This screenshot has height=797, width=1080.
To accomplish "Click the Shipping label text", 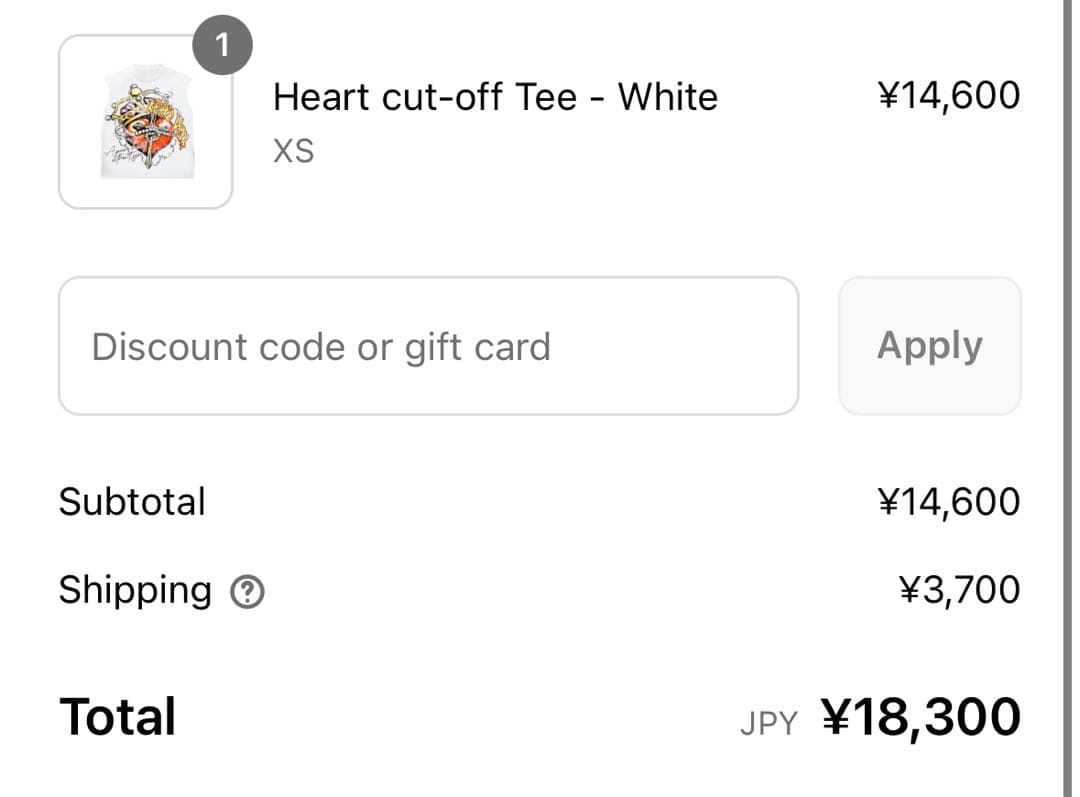I will (x=135, y=590).
